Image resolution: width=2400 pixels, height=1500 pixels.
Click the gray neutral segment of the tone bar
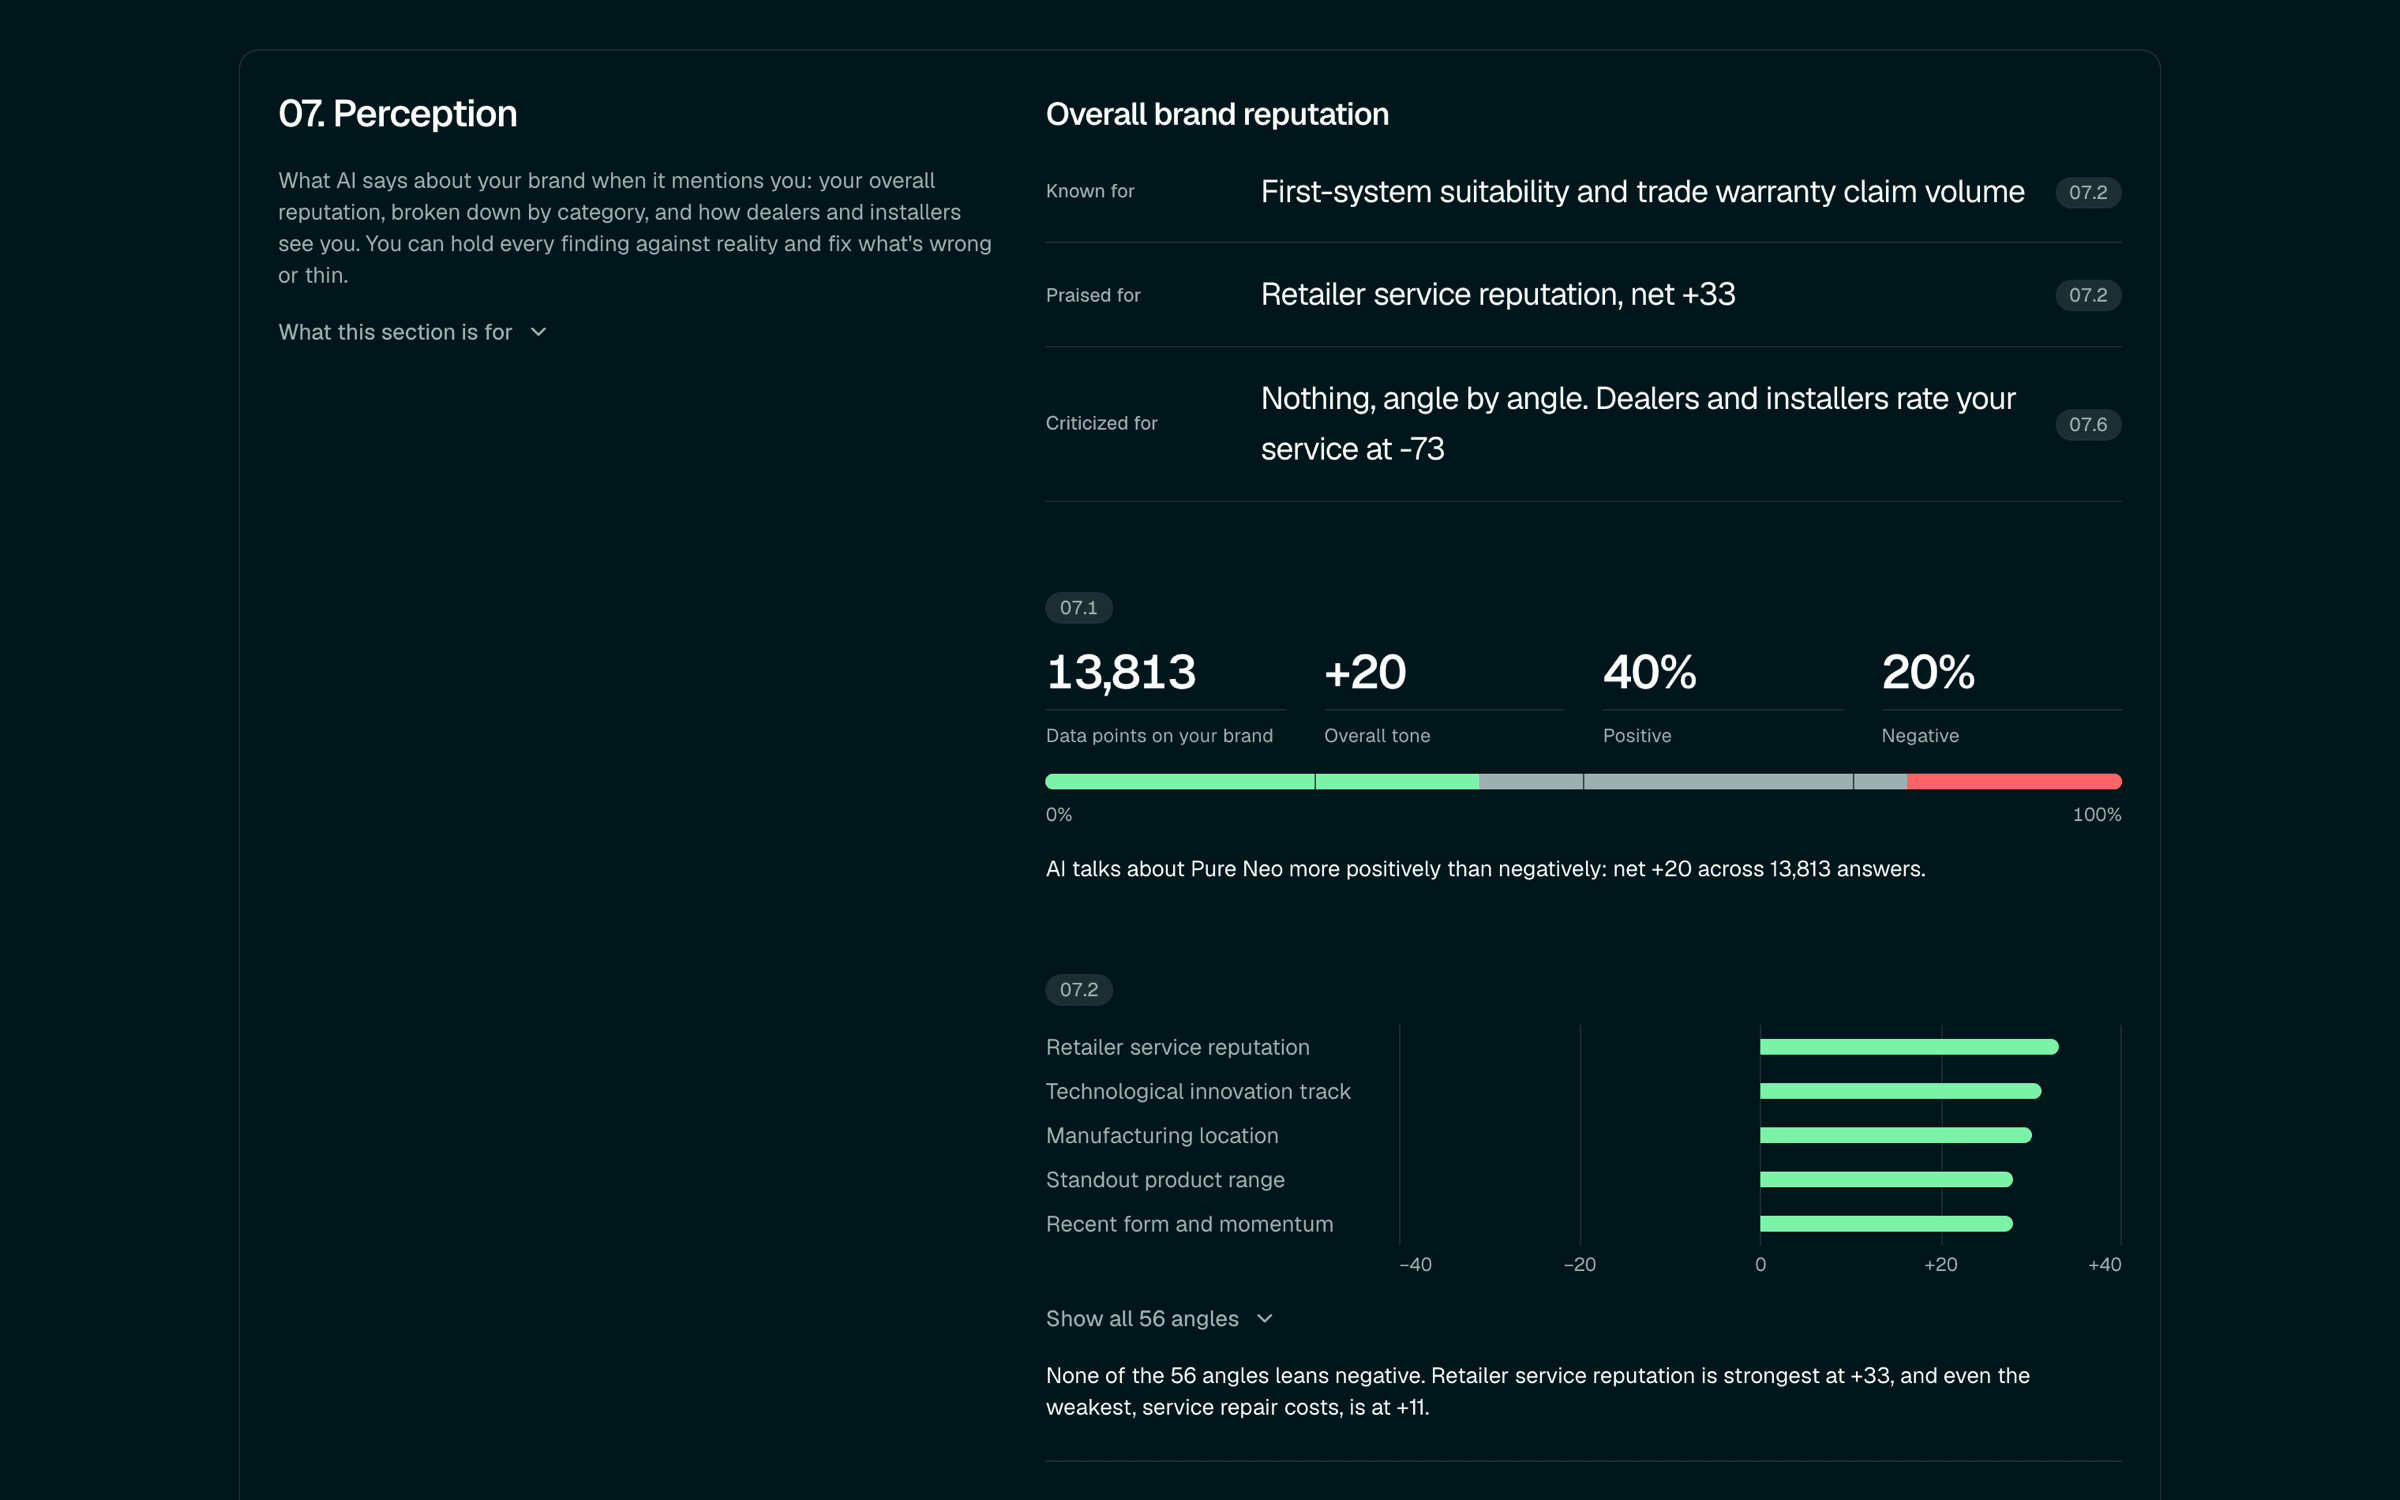tap(1693, 781)
